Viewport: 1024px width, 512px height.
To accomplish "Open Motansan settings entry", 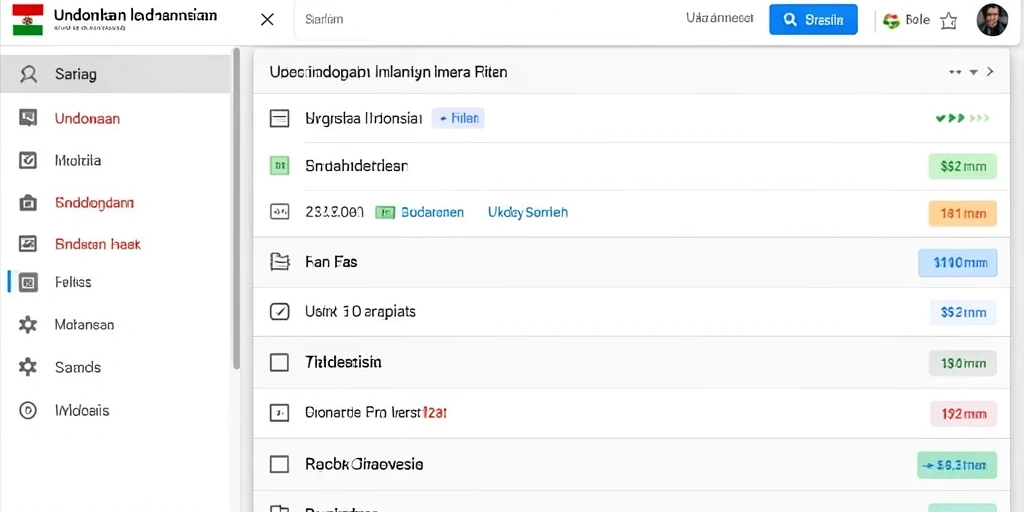I will click(84, 325).
